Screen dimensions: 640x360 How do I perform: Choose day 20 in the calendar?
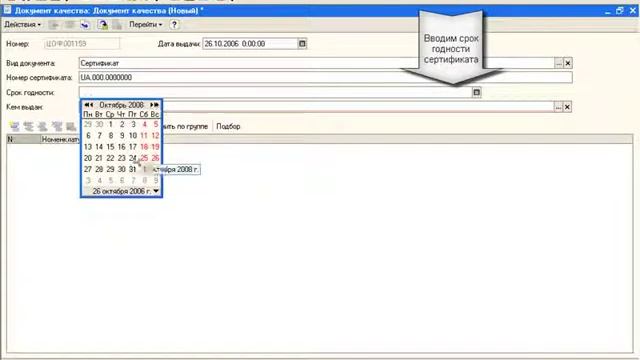pyautogui.click(x=88, y=158)
